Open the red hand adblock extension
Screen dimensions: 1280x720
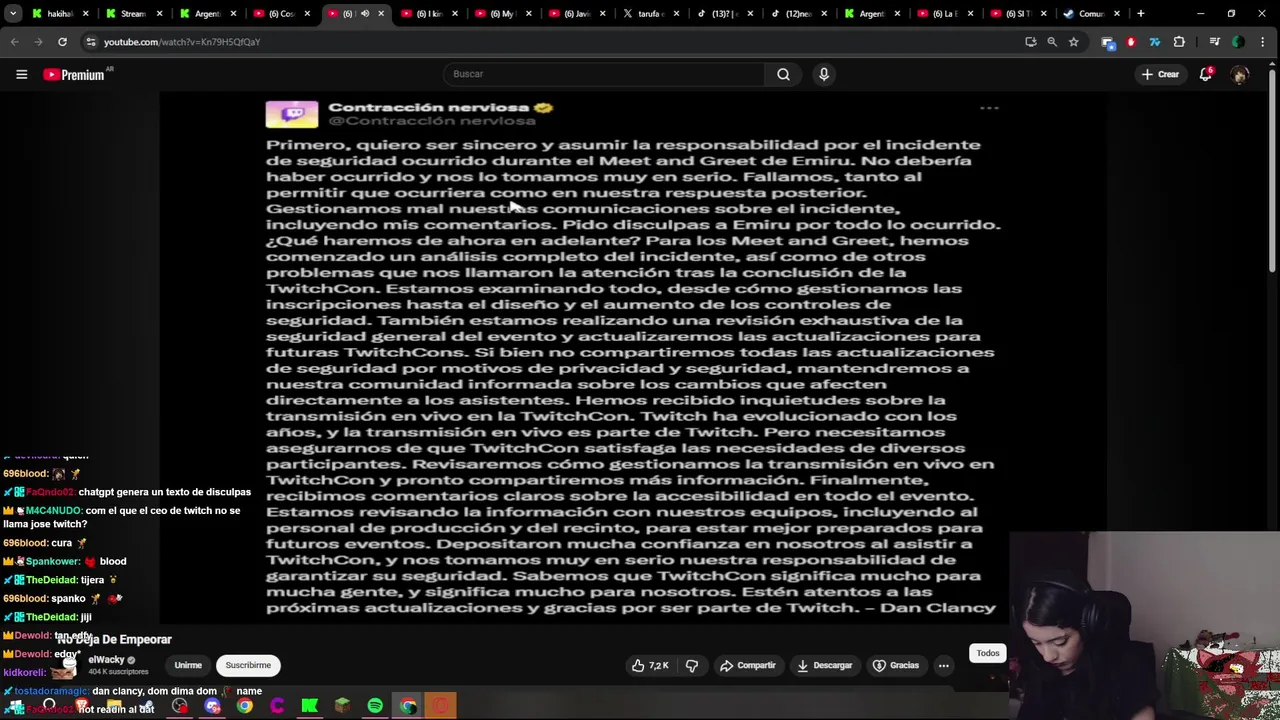[1131, 42]
